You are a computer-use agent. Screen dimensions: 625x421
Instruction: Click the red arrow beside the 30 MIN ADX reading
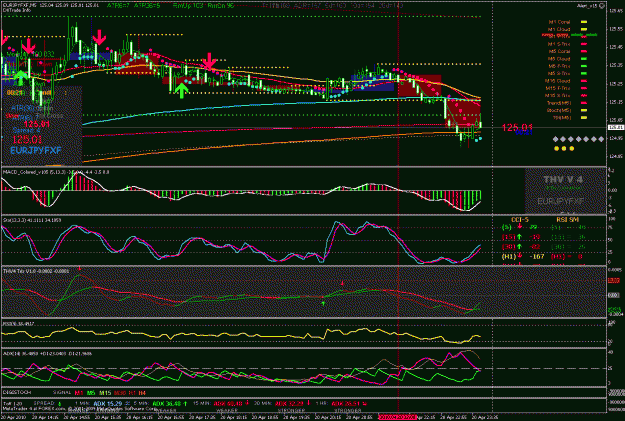click(x=309, y=403)
